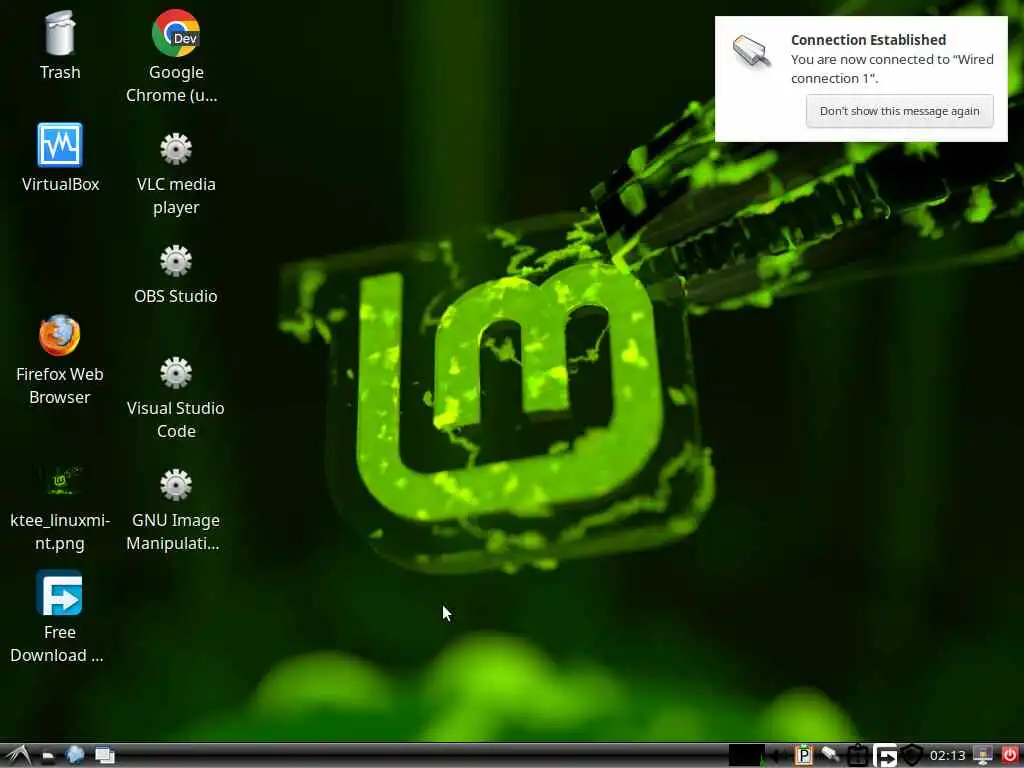Open the Trash desktop icon
Screen dimensions: 1024x768
click(60, 33)
